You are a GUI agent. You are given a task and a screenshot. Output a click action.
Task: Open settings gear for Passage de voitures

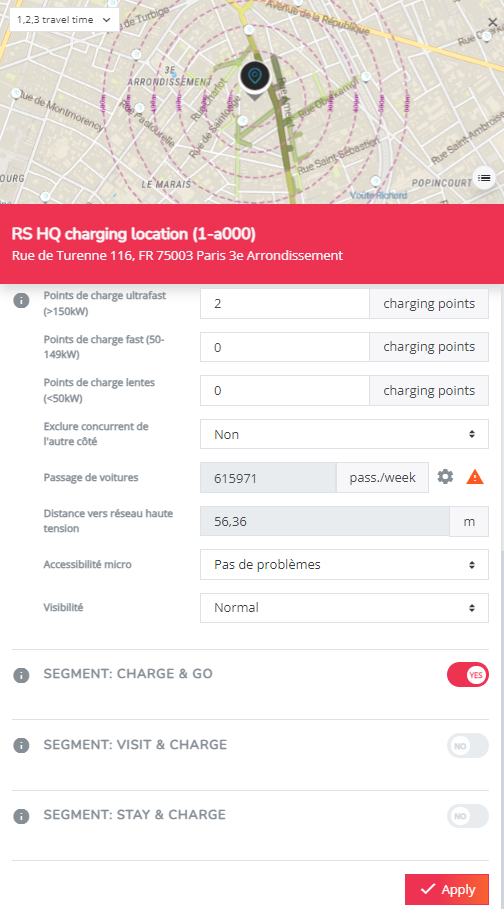pos(445,477)
